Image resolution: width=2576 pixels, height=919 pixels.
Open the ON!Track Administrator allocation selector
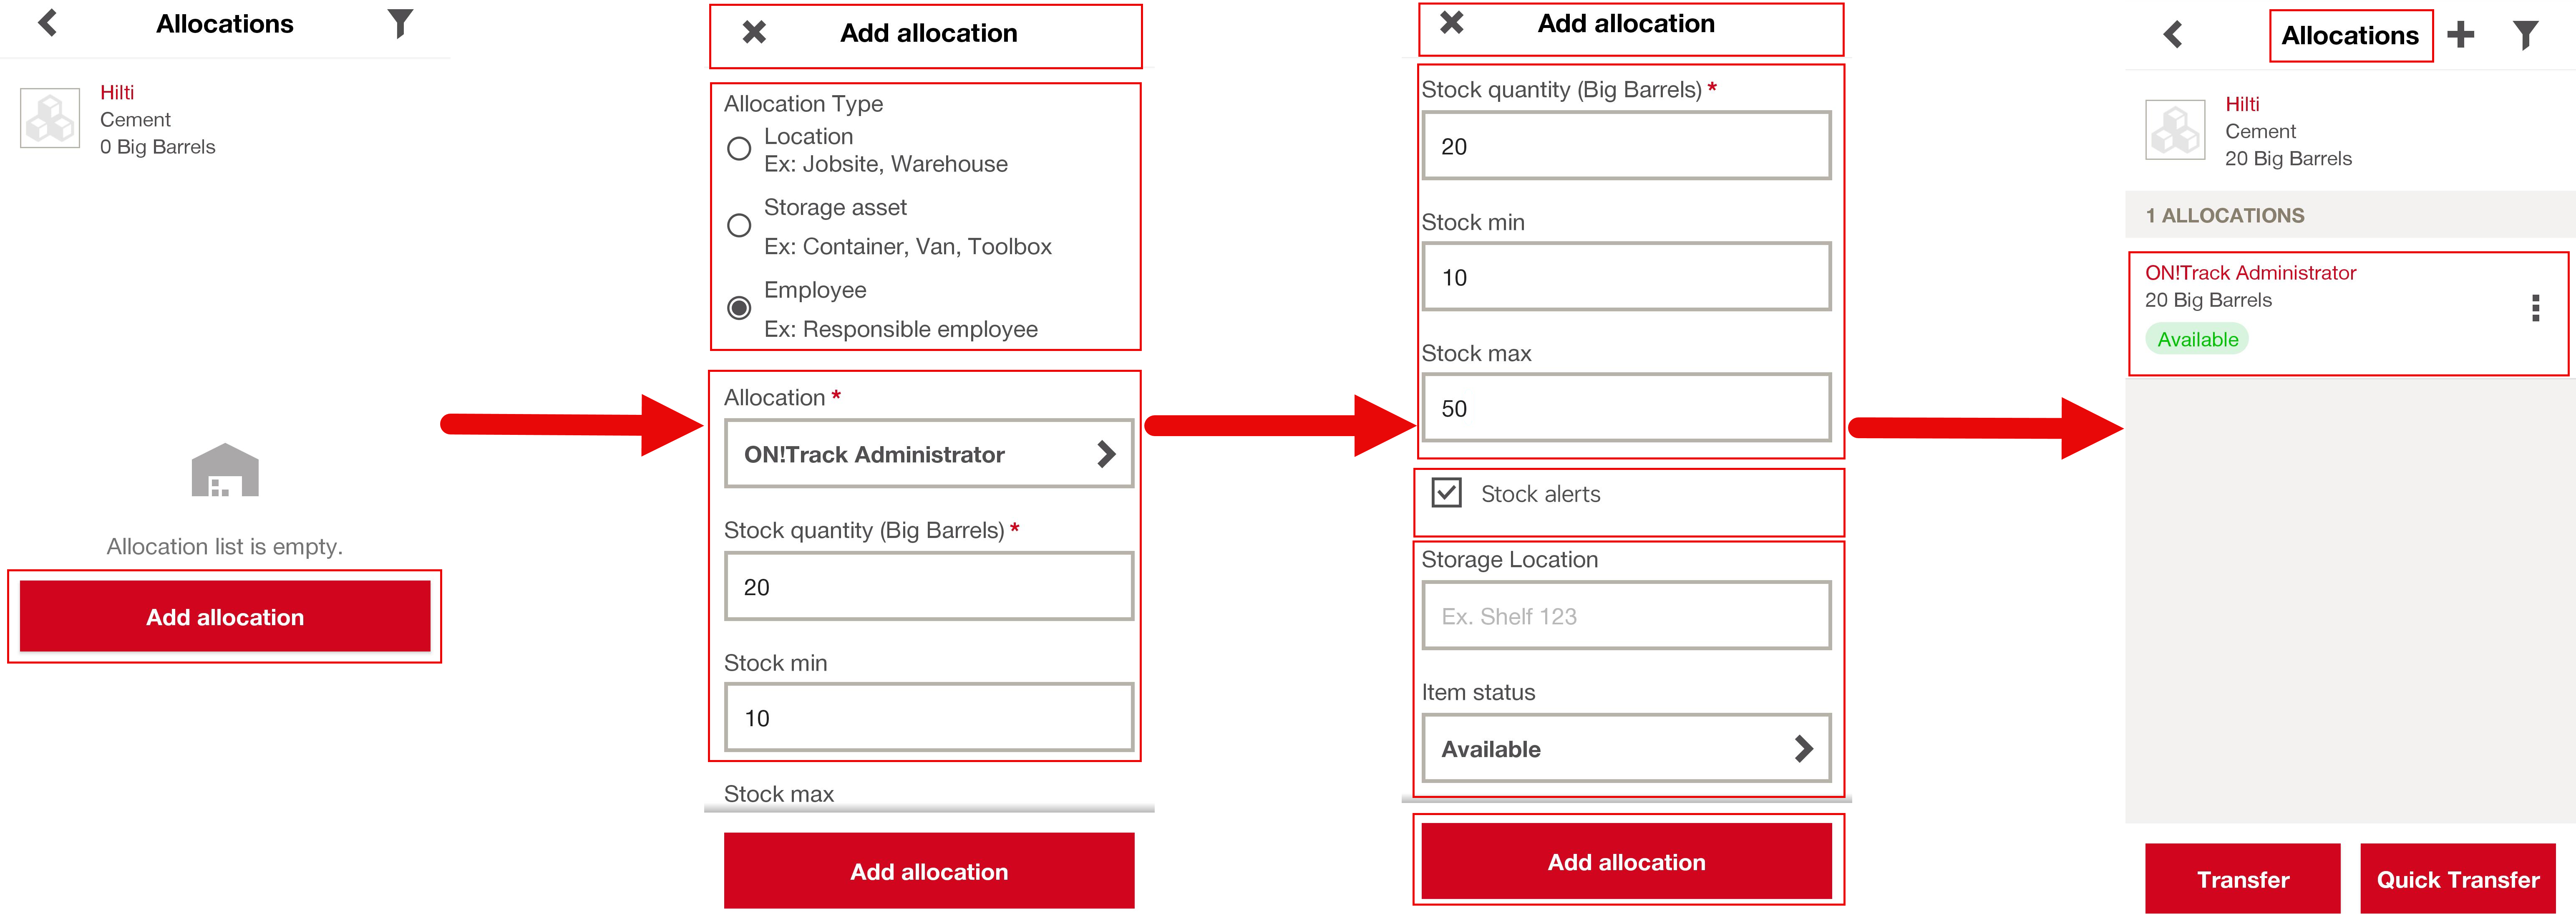point(928,454)
